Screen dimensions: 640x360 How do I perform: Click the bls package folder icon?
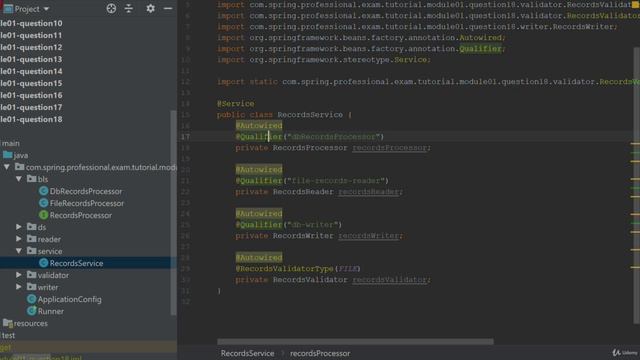pyautogui.click(x=31, y=178)
